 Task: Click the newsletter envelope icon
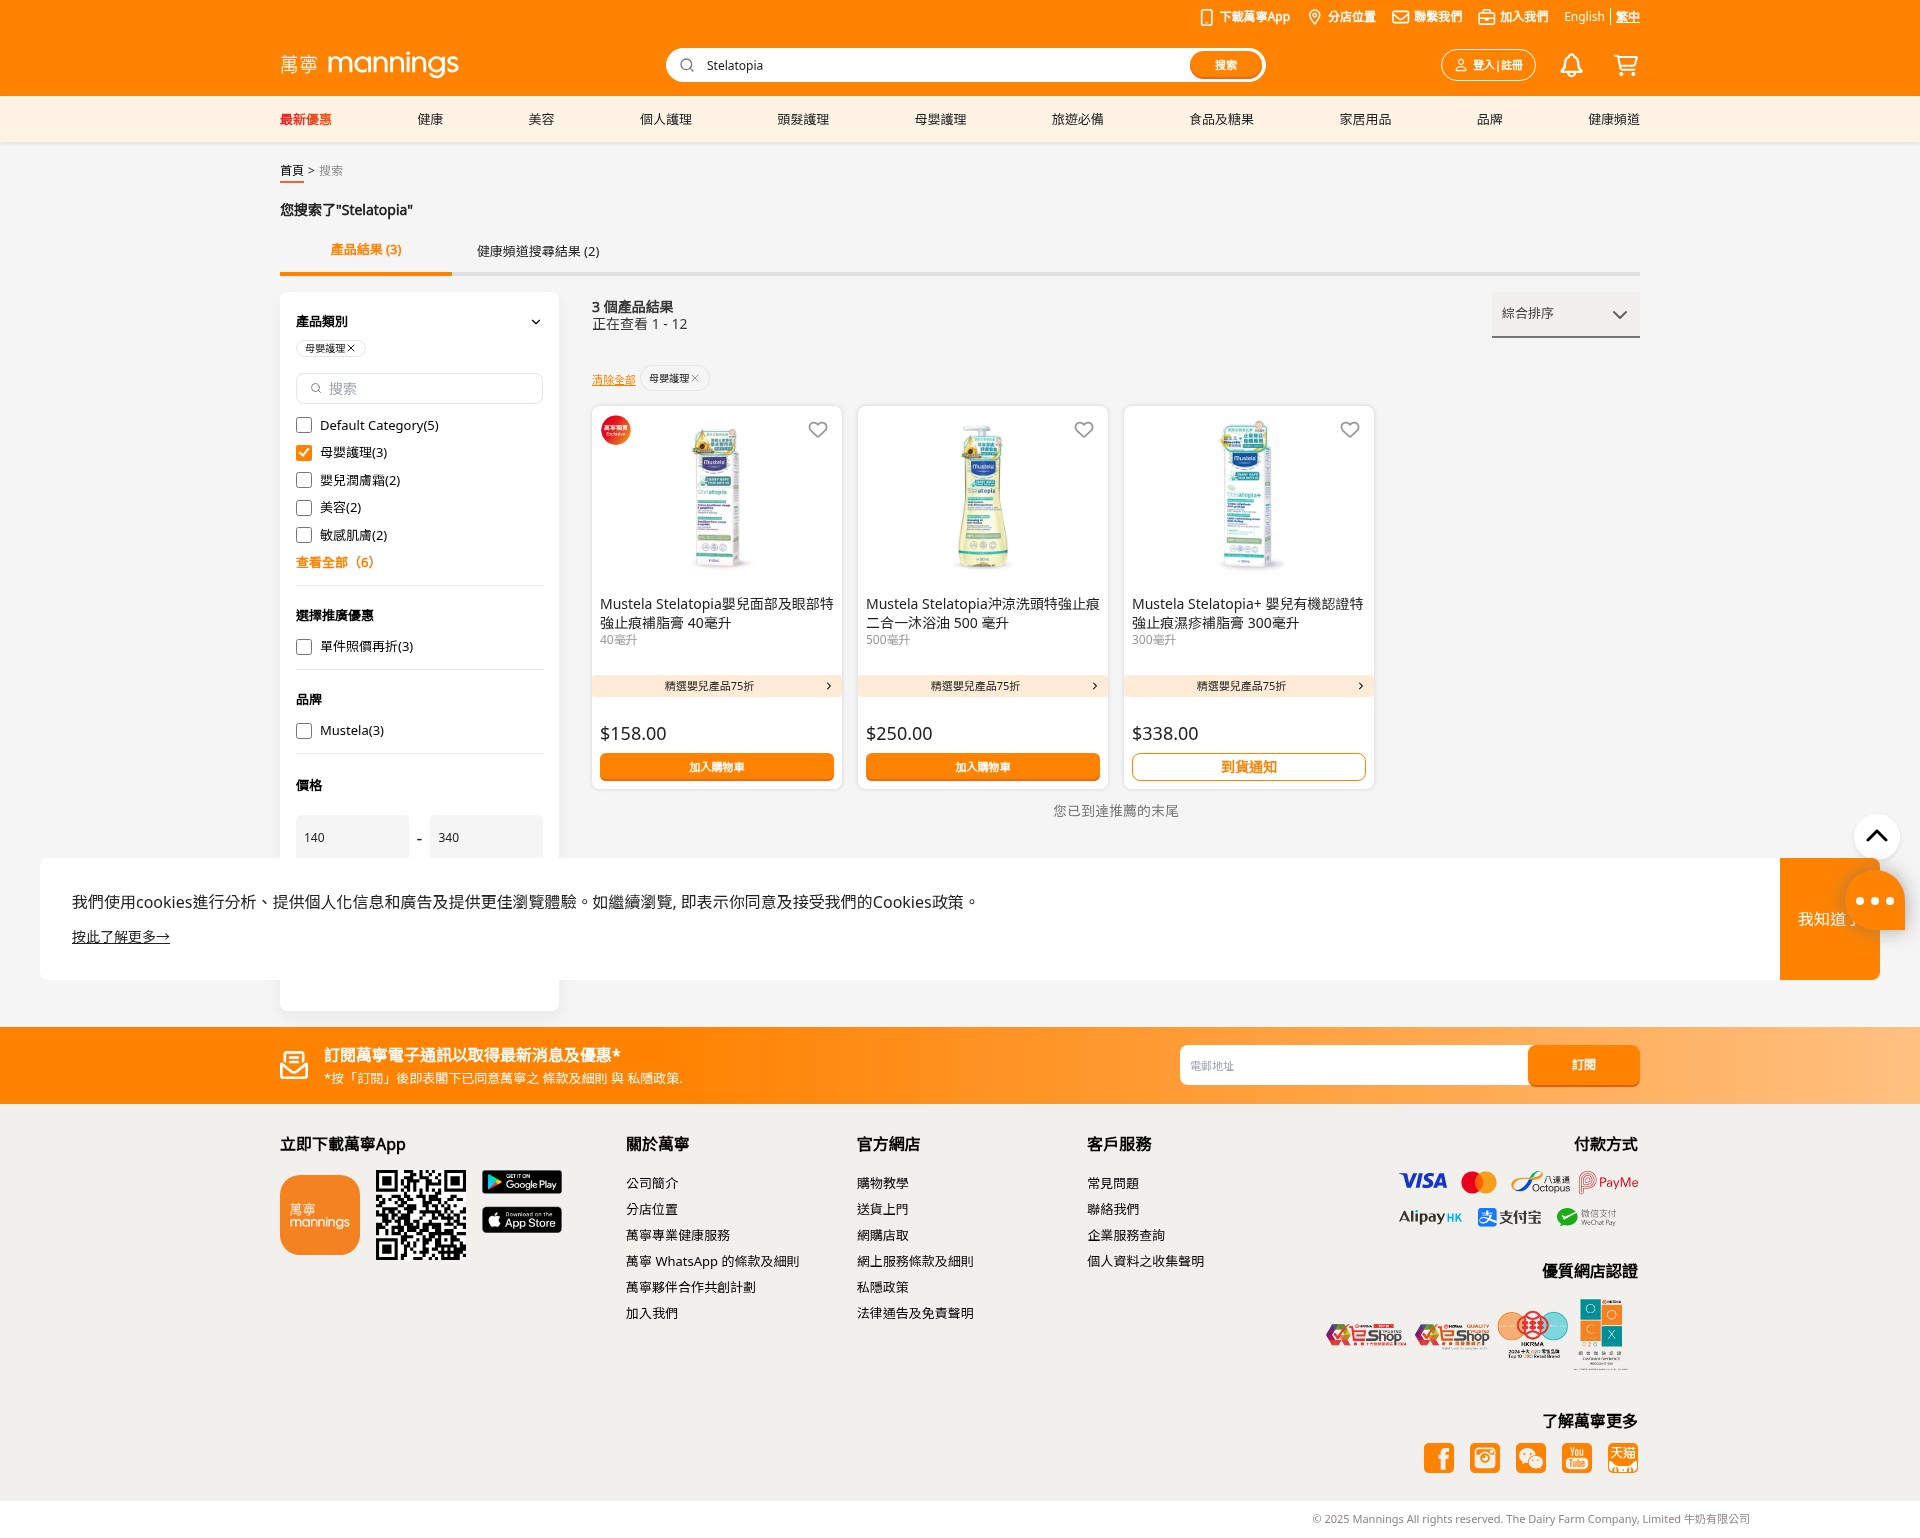point(294,1065)
